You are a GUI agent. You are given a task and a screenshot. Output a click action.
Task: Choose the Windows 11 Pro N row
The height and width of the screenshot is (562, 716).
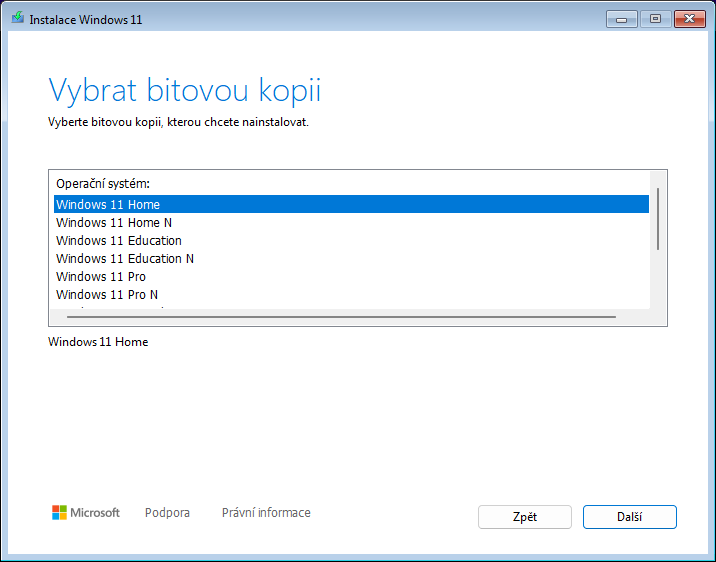351,294
